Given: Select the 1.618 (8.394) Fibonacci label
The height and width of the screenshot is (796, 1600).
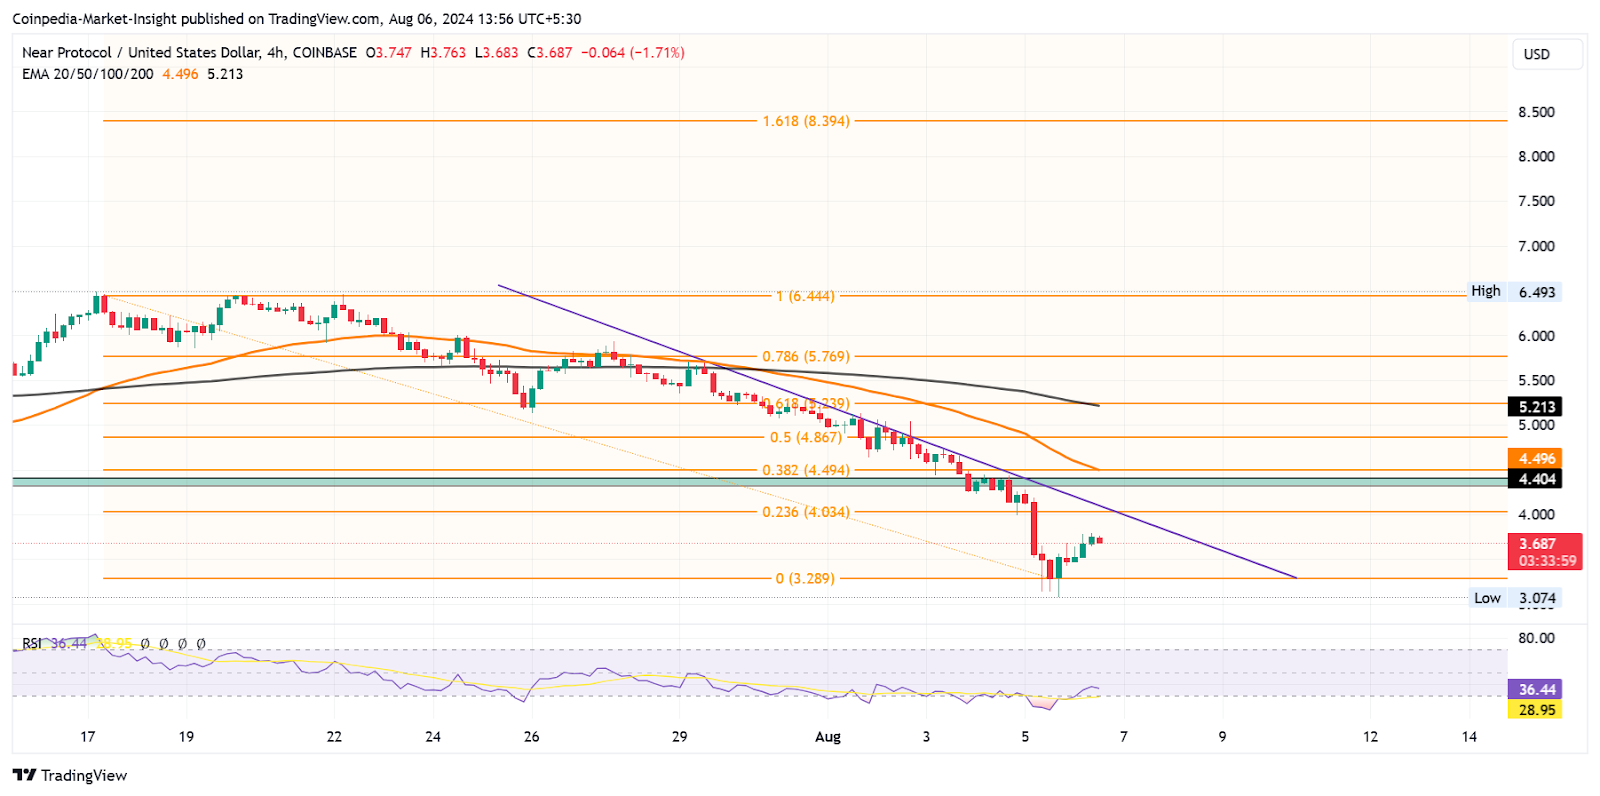Looking at the screenshot, I should tap(806, 121).
